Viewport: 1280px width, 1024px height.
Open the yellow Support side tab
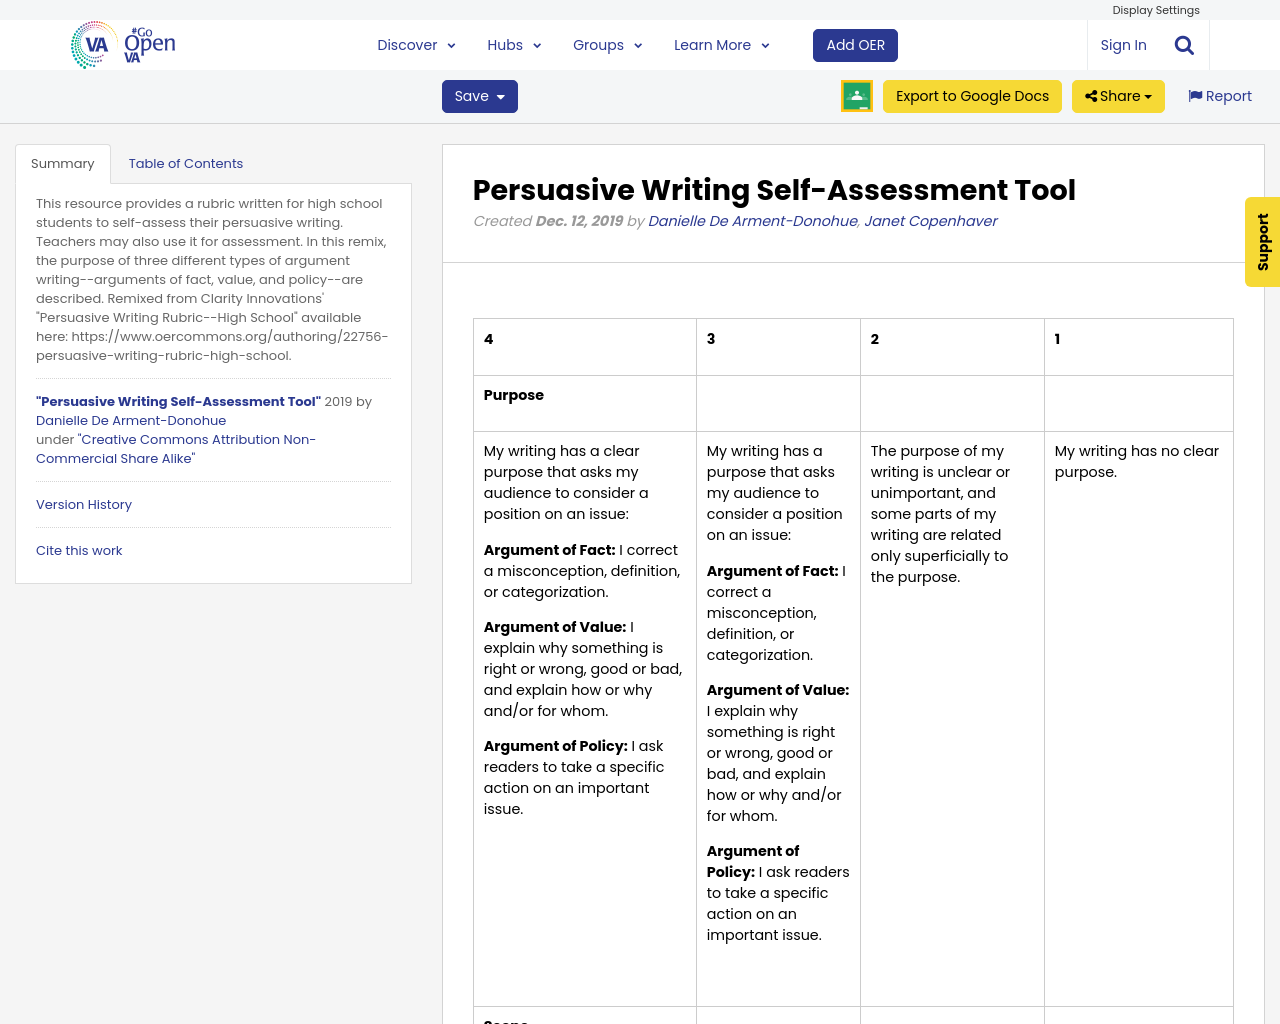click(x=1263, y=242)
